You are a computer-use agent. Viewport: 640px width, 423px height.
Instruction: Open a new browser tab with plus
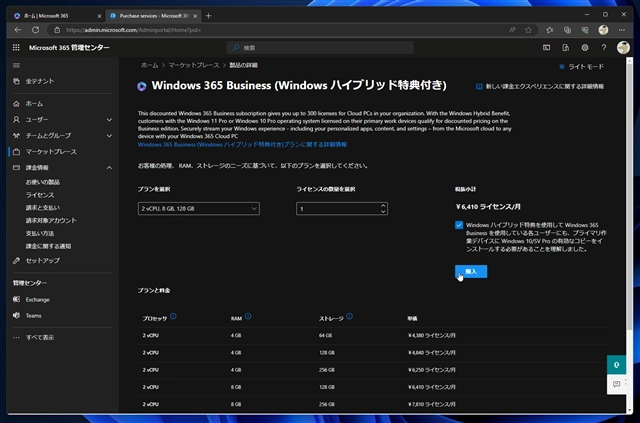pyautogui.click(x=209, y=16)
